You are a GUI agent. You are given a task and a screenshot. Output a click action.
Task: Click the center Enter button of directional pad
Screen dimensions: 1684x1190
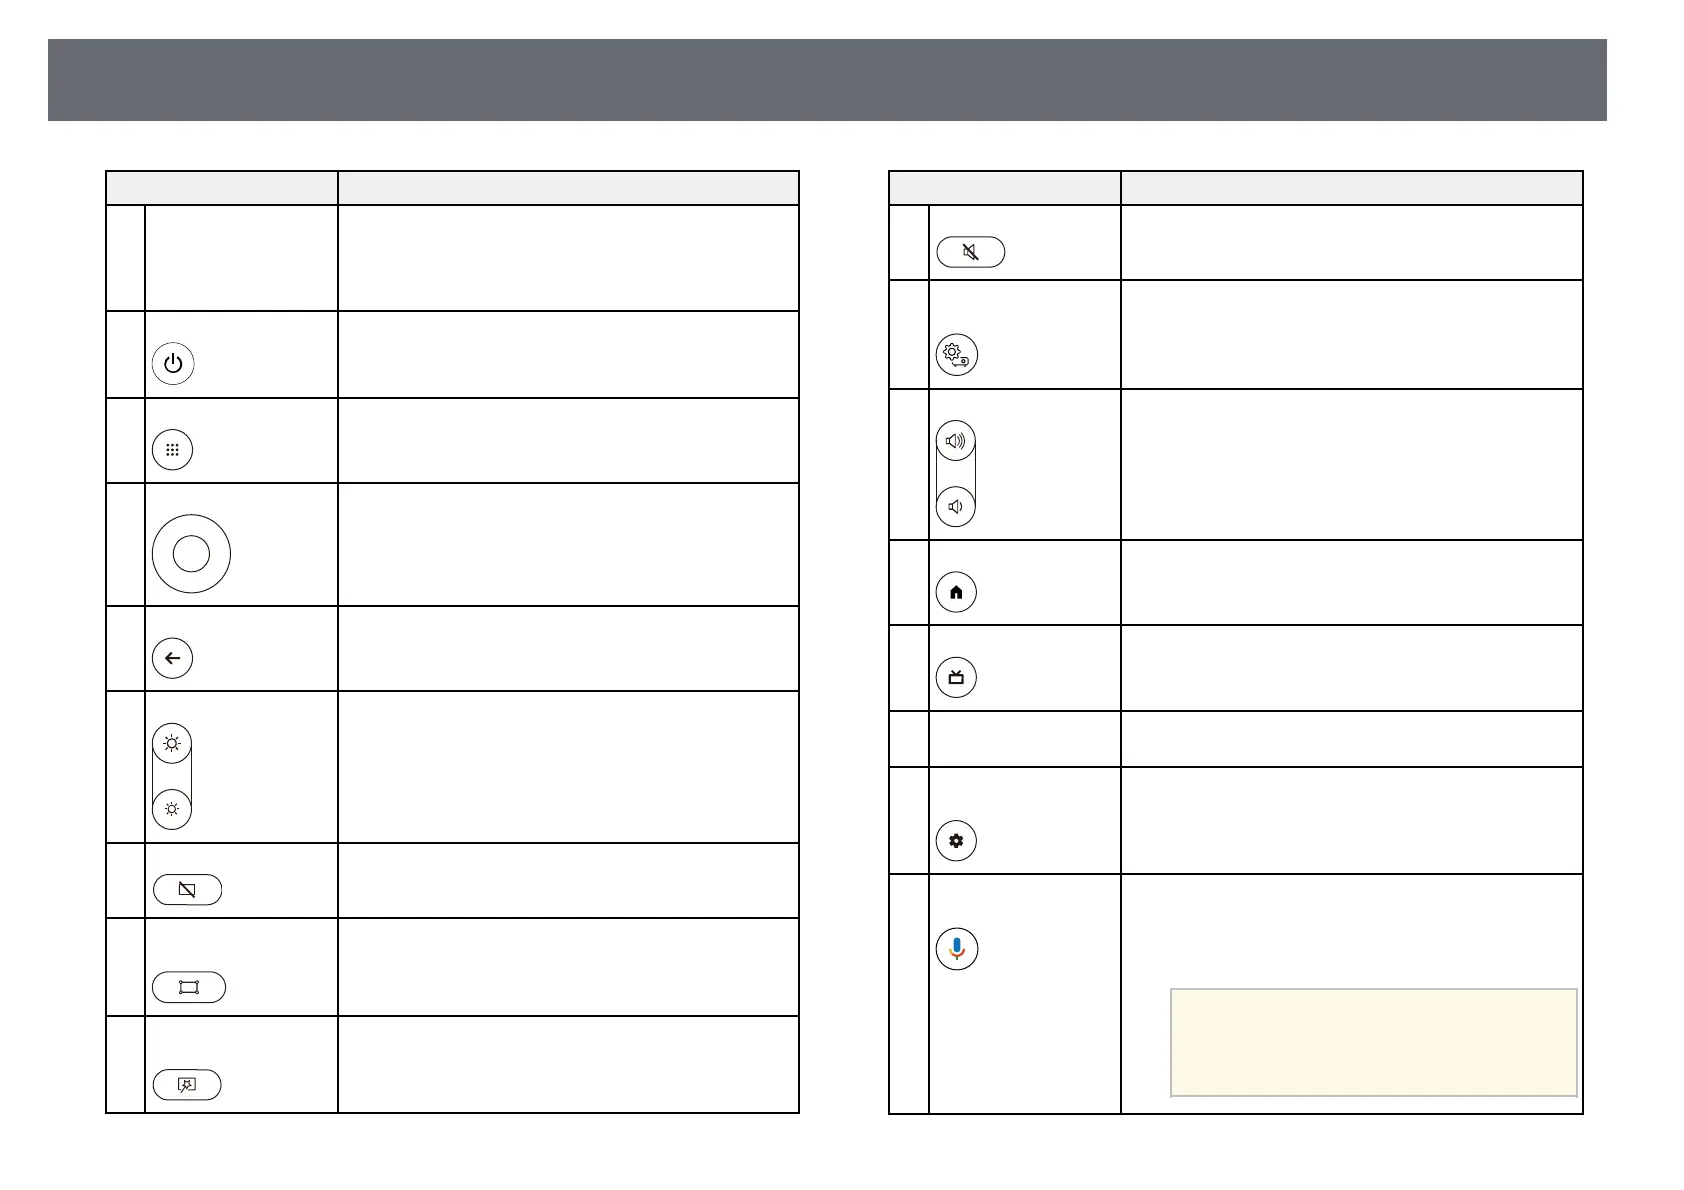pyautogui.click(x=191, y=553)
